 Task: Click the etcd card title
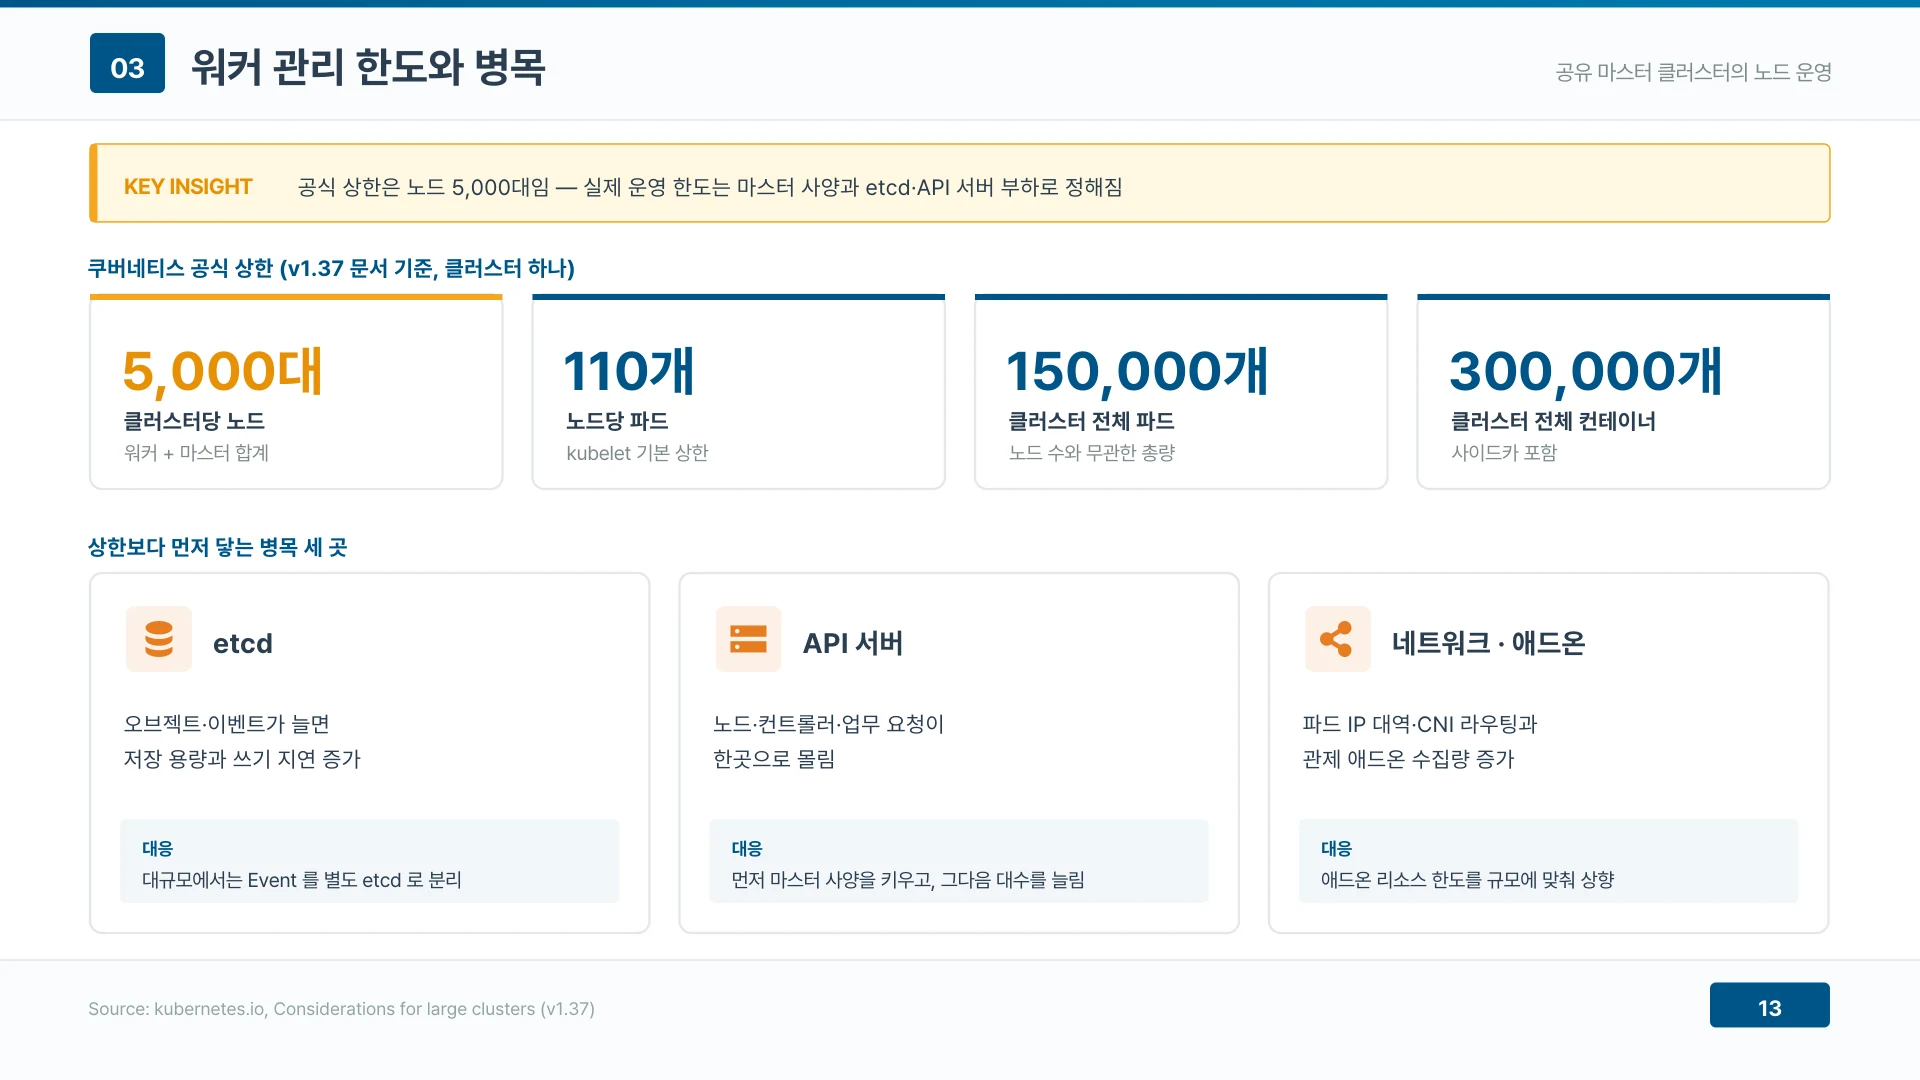(243, 643)
